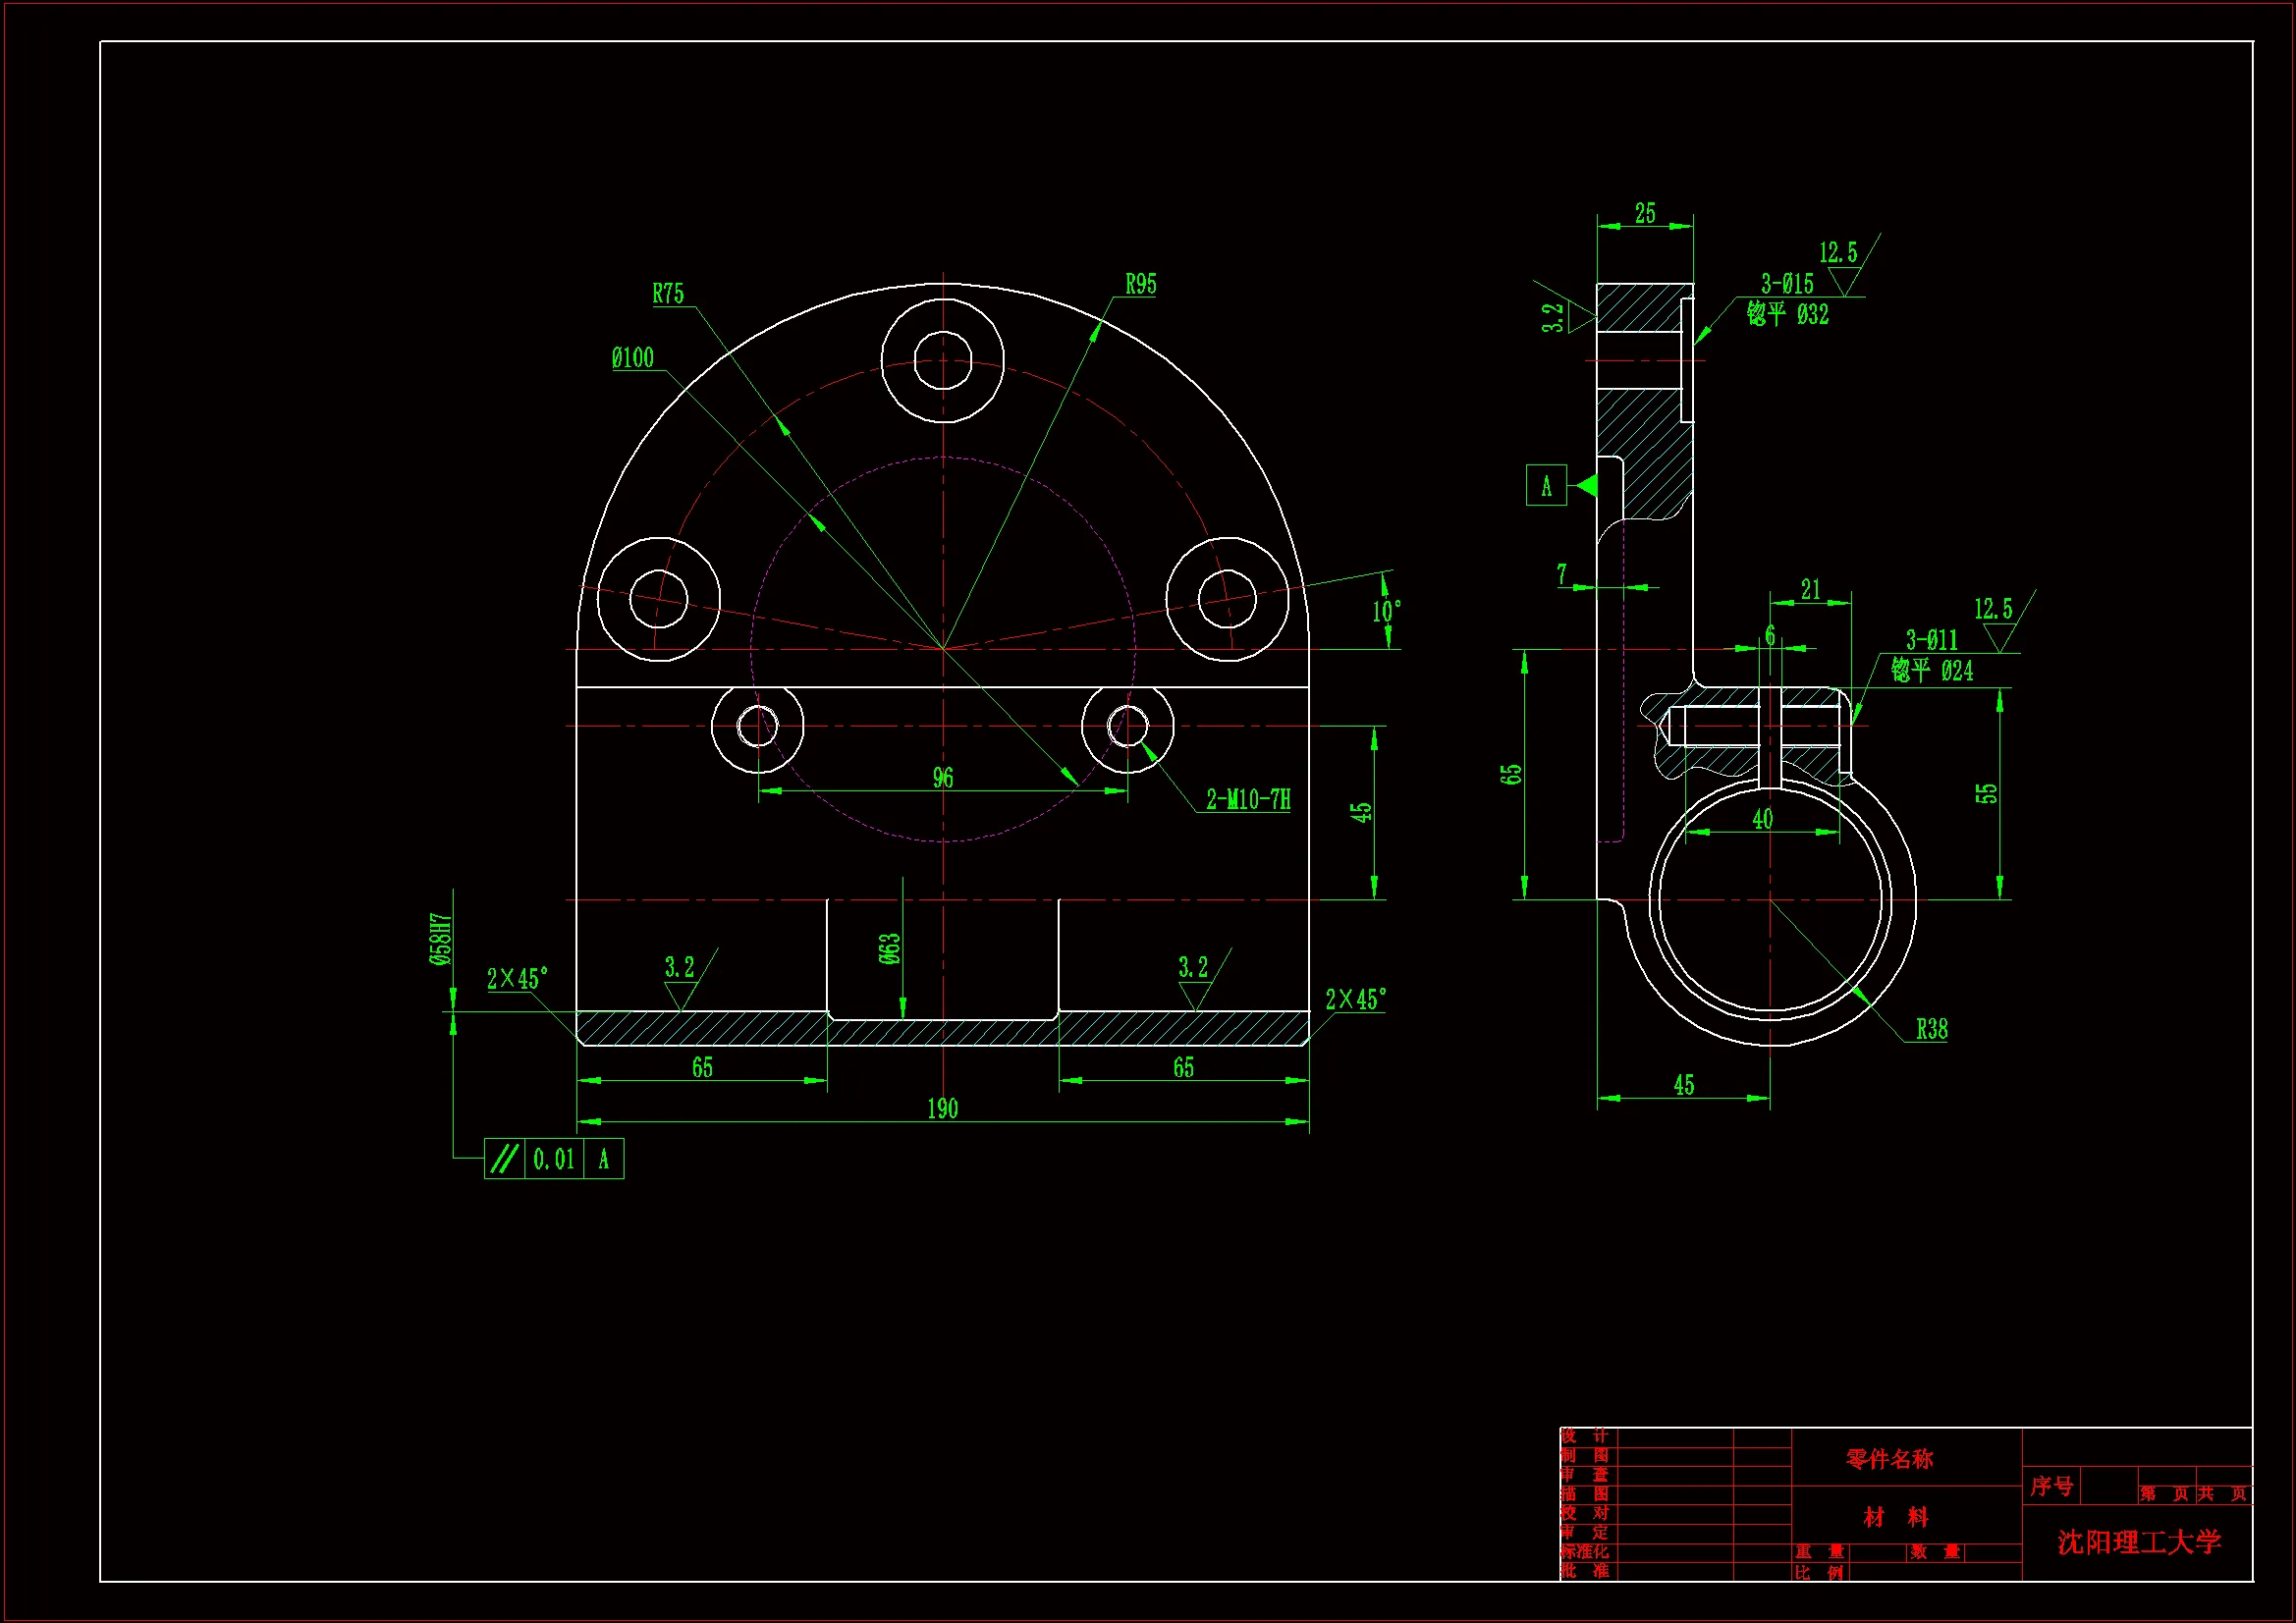Viewport: 2296px width, 1623px height.
Task: Select the R95 radius dimension text
Action: pyautogui.click(x=1140, y=284)
